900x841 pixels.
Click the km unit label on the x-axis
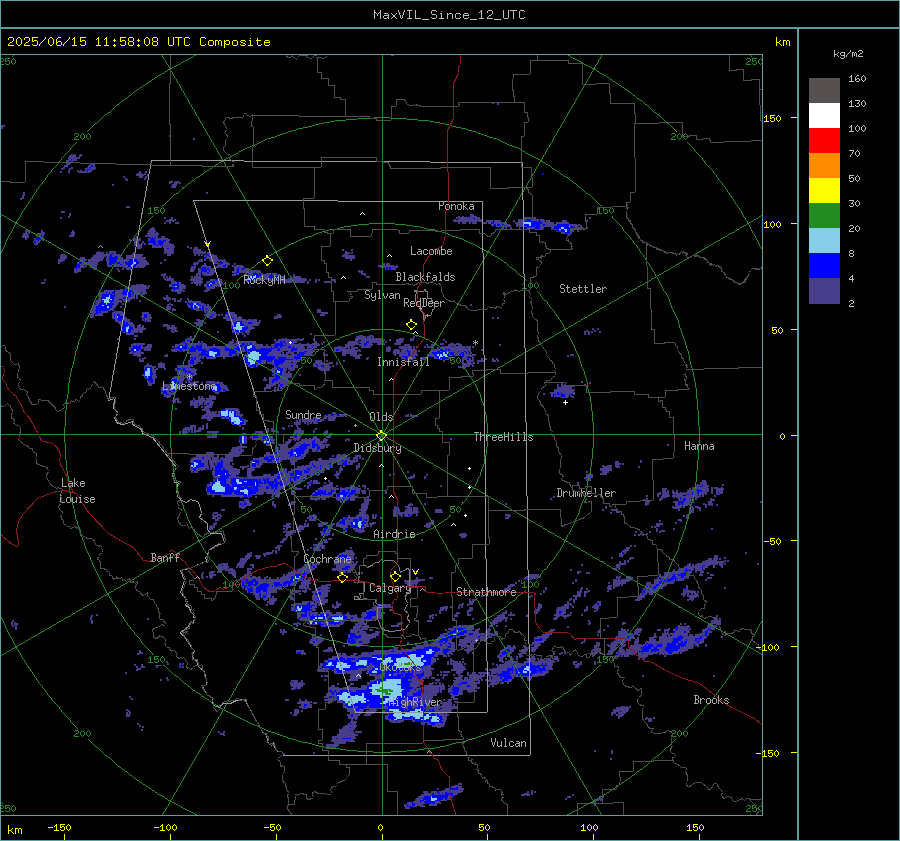point(14,830)
